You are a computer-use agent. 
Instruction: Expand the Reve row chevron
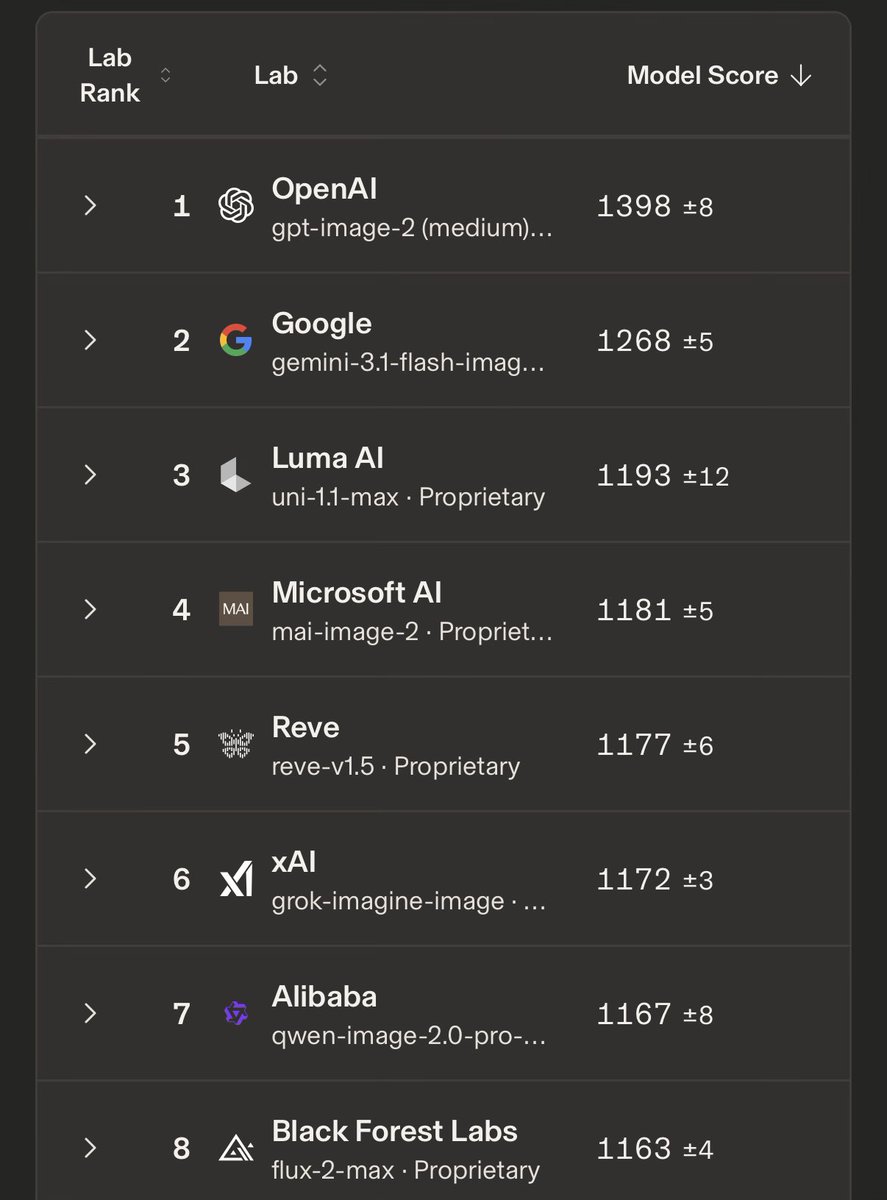[90, 744]
